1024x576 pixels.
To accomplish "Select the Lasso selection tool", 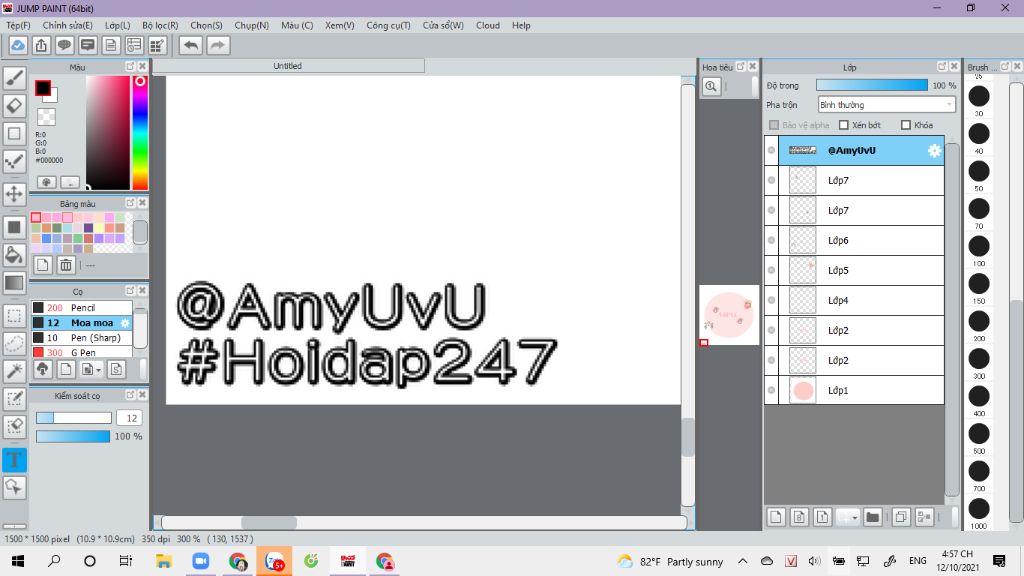I will 14,344.
